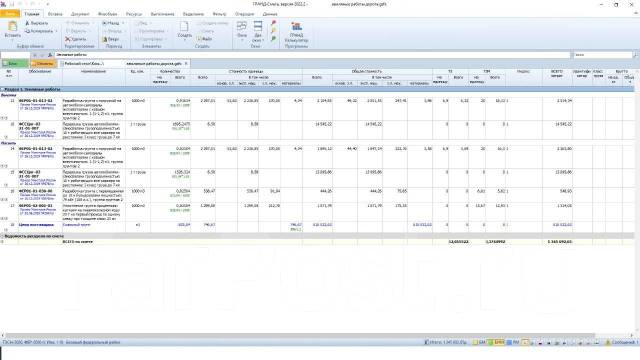This screenshot has width=640, height=360.
Task: Open the Файл orange menu button
Action: pyautogui.click(x=10, y=14)
